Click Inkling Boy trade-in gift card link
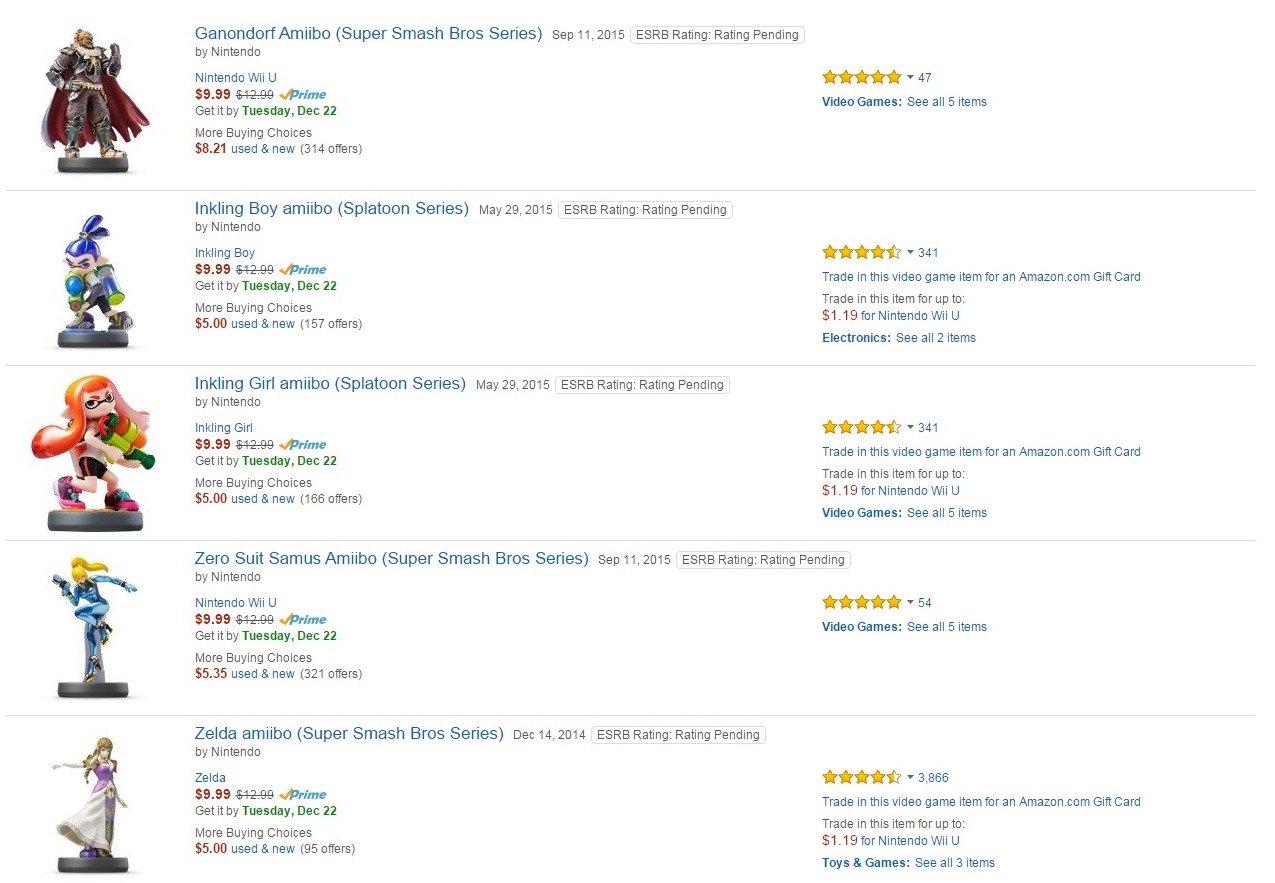The height and width of the screenshot is (883, 1275). (981, 277)
